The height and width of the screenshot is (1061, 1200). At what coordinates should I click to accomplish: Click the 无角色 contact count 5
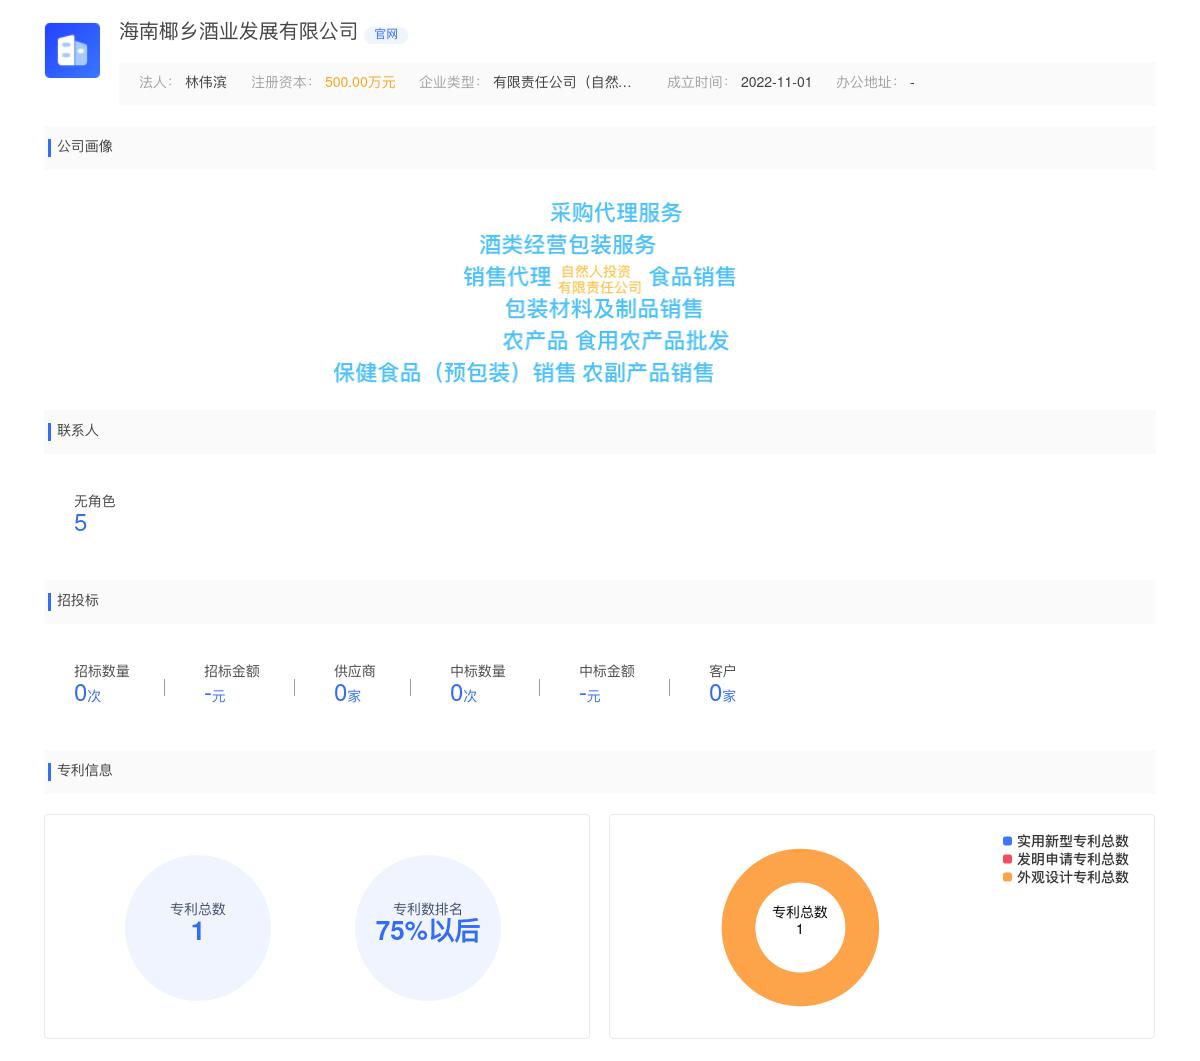tap(80, 523)
